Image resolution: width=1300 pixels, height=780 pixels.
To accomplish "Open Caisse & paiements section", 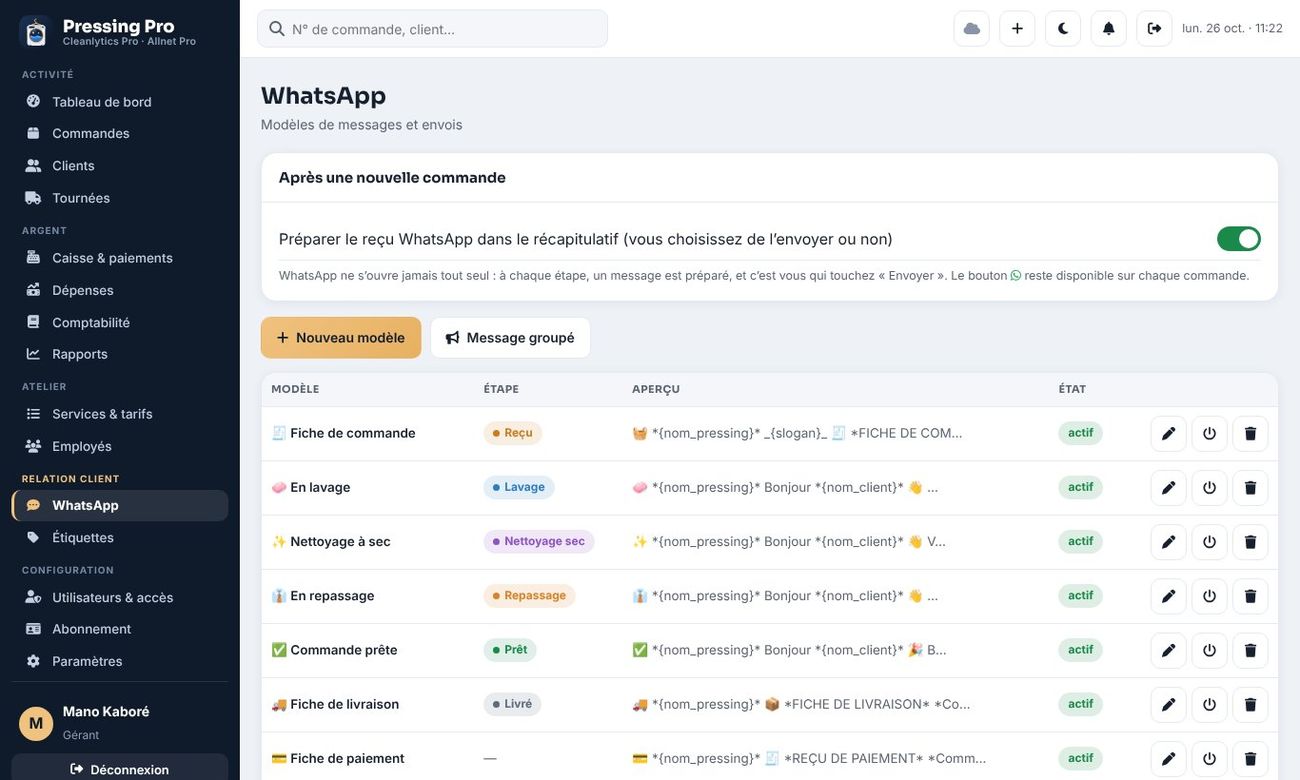I will [x=120, y=258].
